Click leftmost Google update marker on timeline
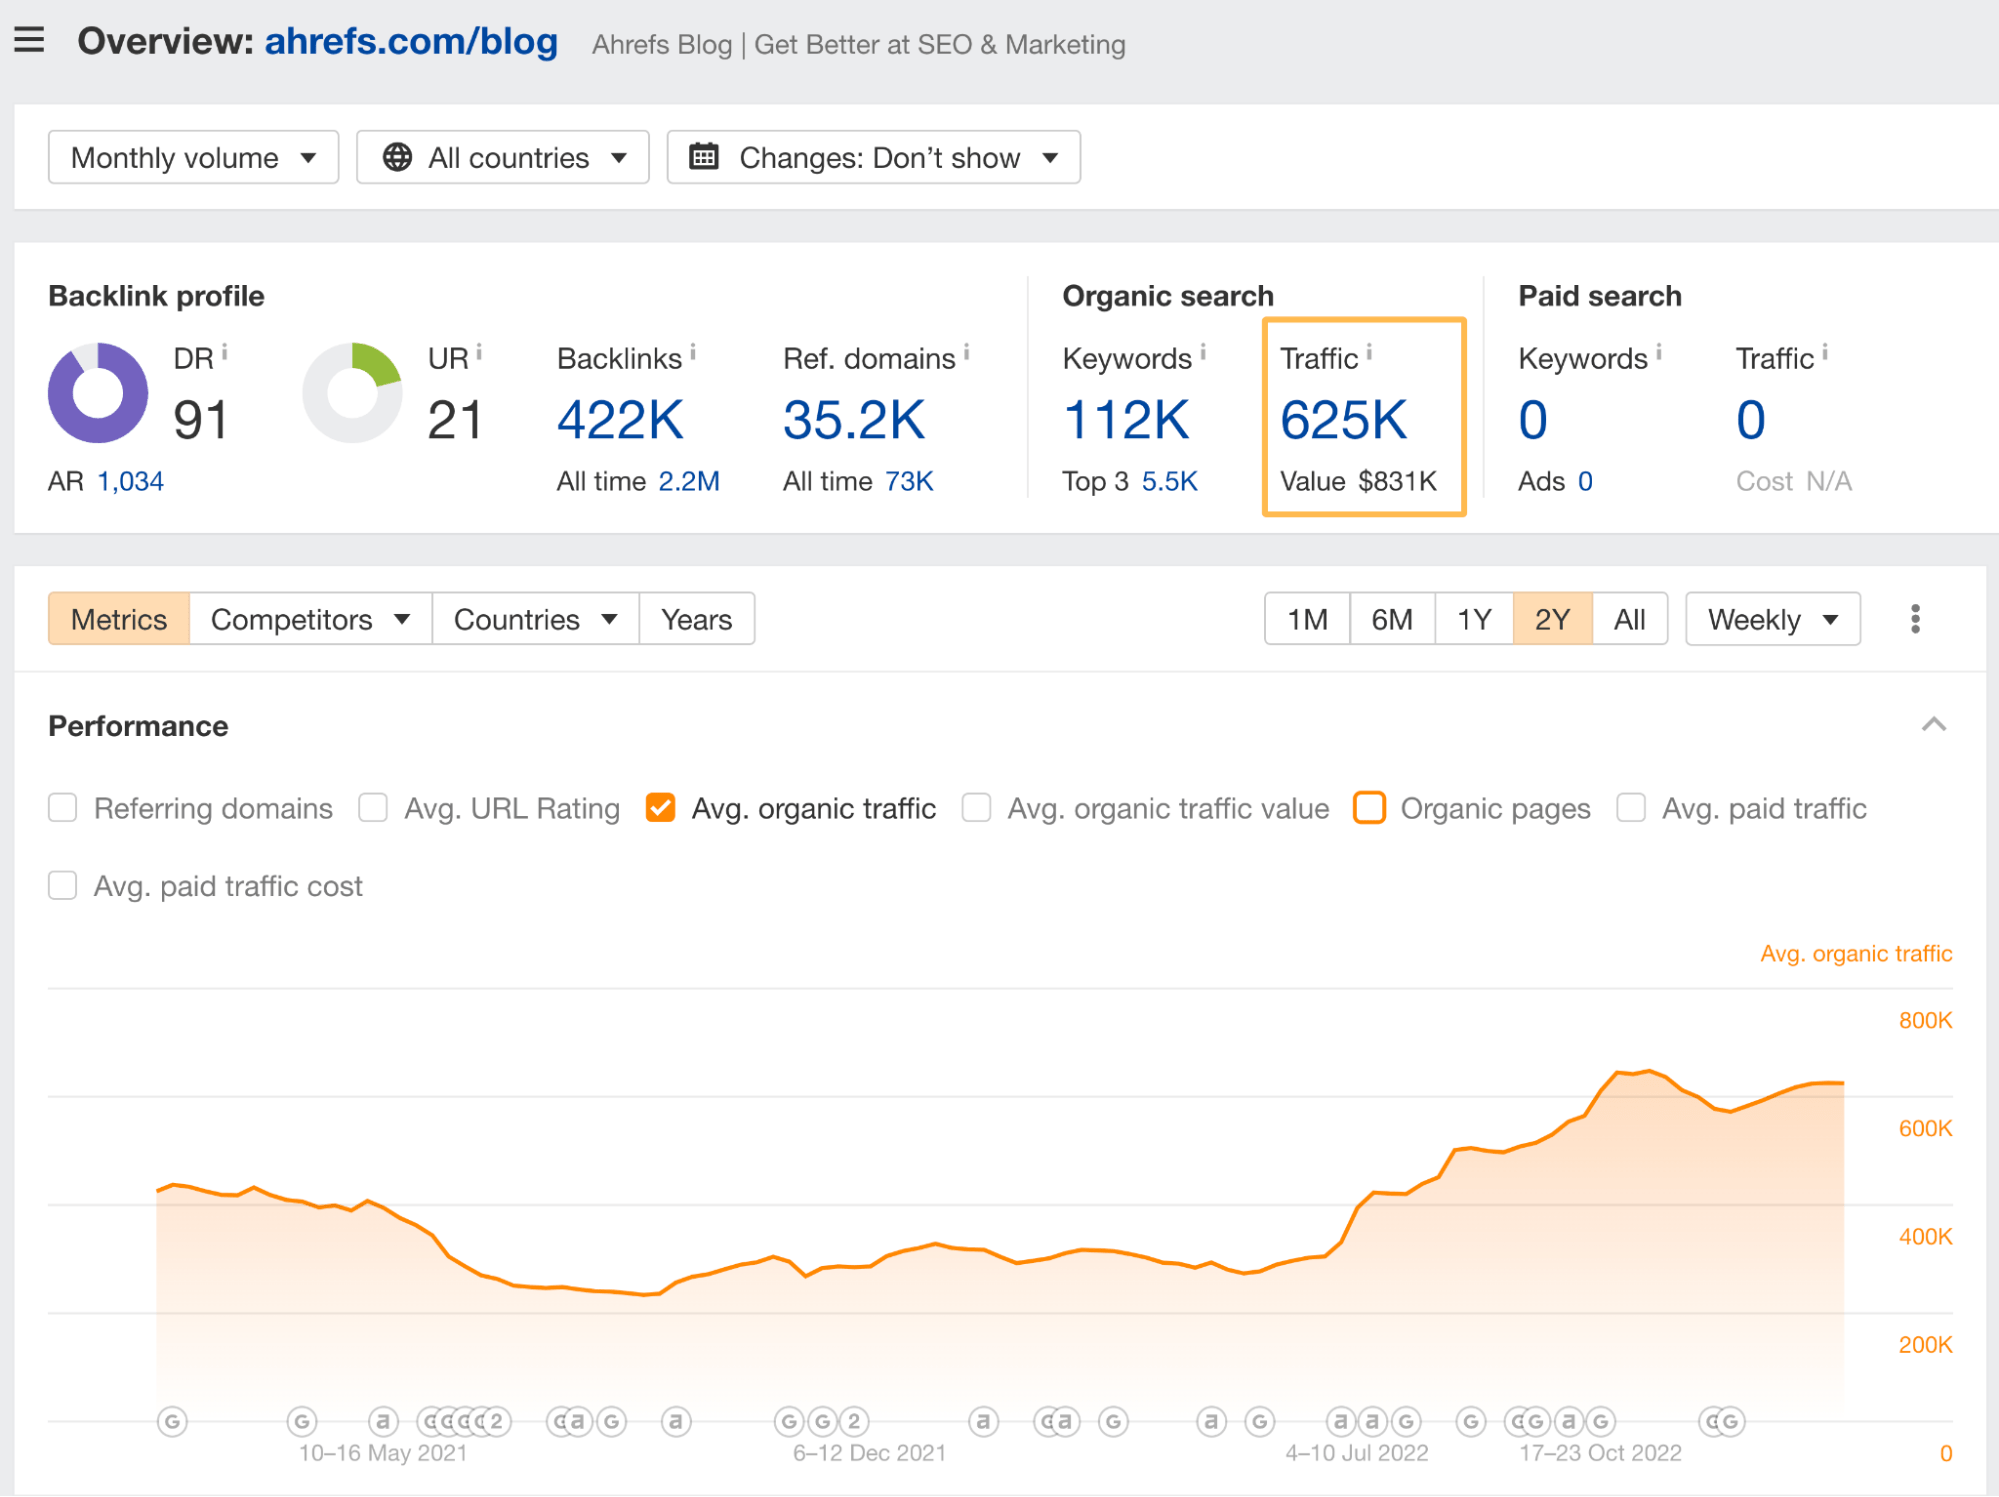The height and width of the screenshot is (1497, 1999). 172,1421
